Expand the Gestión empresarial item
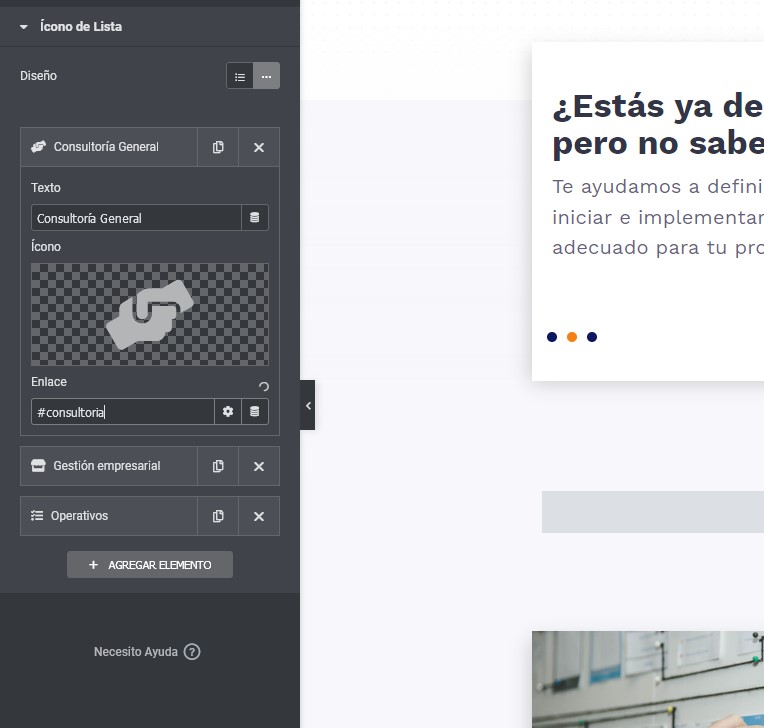Screen dimensions: 764x728 (109, 466)
